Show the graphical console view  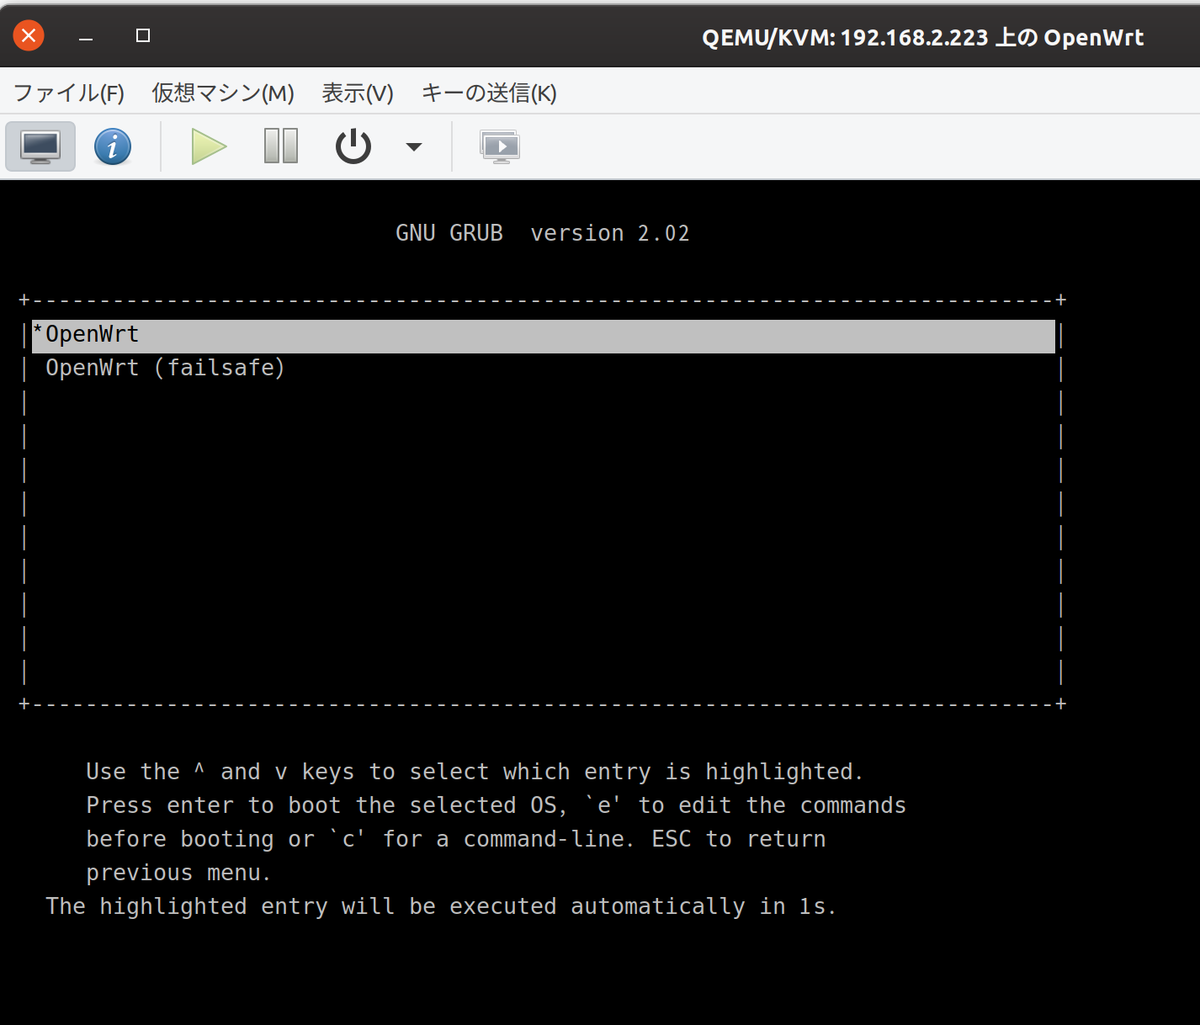click(41, 147)
